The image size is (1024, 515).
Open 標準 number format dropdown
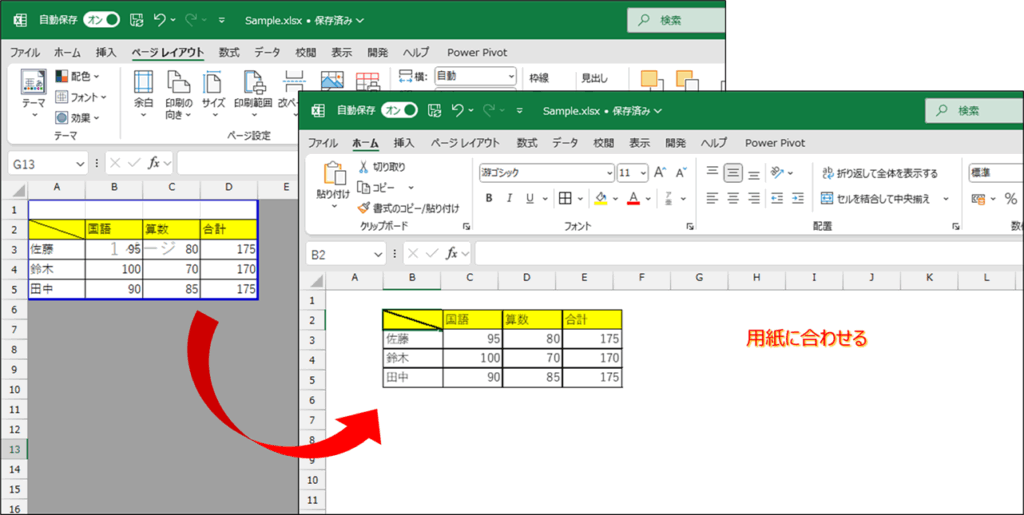point(996,173)
